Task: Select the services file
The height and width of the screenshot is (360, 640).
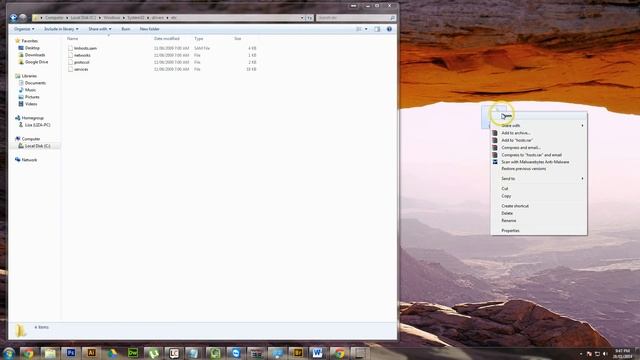Action: coord(81,69)
